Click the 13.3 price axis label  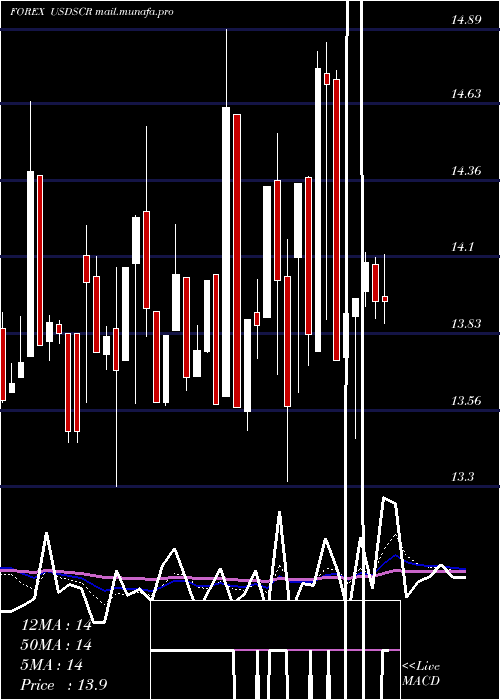tap(462, 477)
